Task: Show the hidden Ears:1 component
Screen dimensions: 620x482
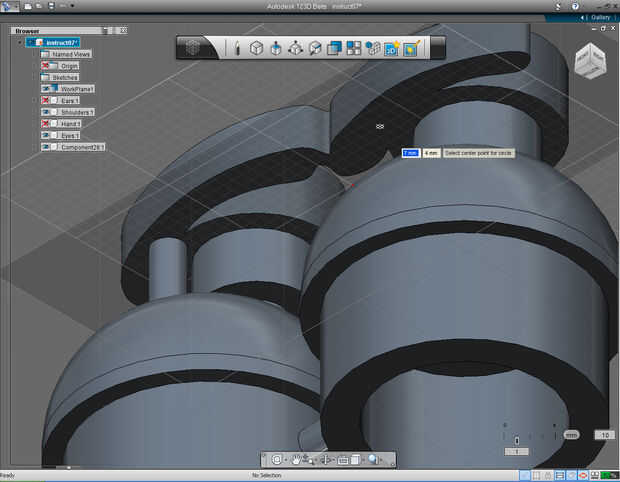Action: click(46, 100)
